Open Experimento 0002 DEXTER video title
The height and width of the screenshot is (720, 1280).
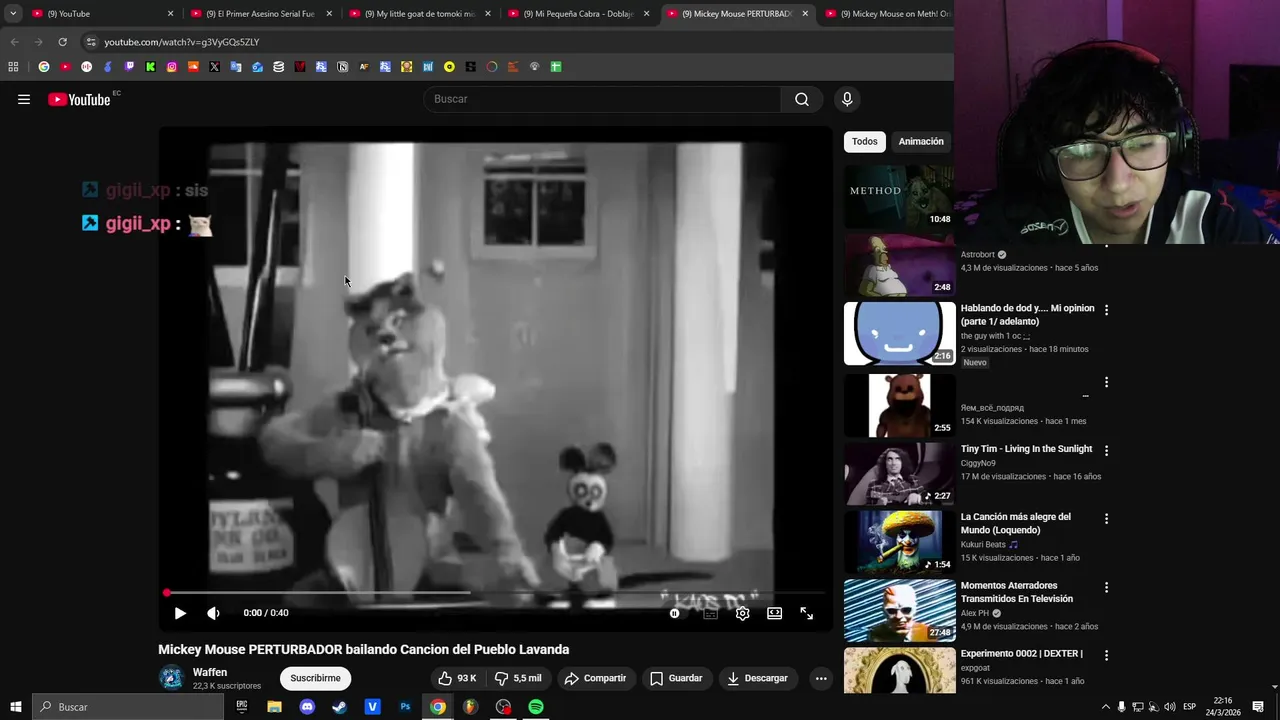(1021, 653)
